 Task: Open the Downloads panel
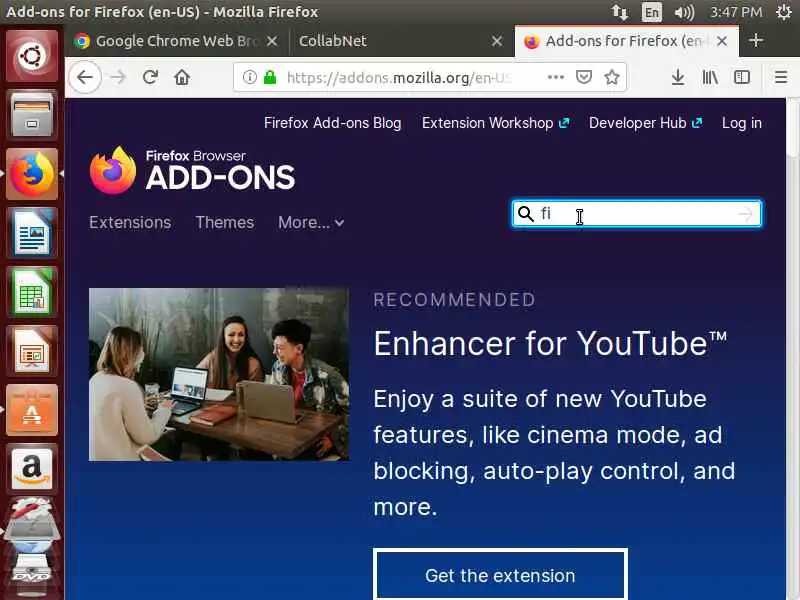tap(678, 78)
